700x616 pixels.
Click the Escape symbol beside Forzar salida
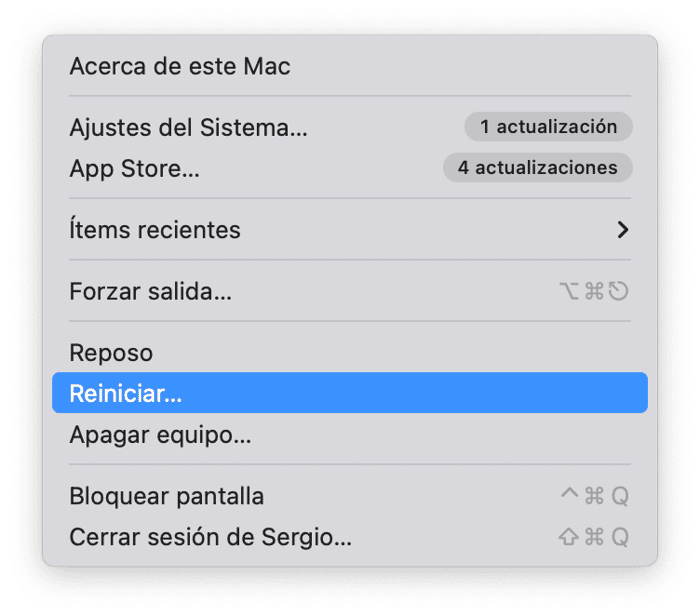(x=618, y=292)
